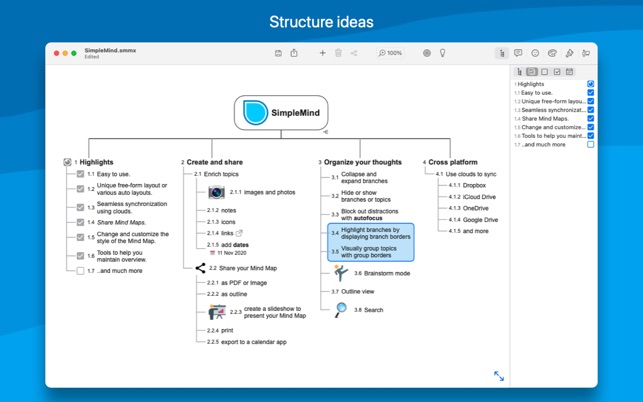The height and width of the screenshot is (402, 643).
Task: Open the palette style icon
Action: pyautogui.click(x=552, y=53)
